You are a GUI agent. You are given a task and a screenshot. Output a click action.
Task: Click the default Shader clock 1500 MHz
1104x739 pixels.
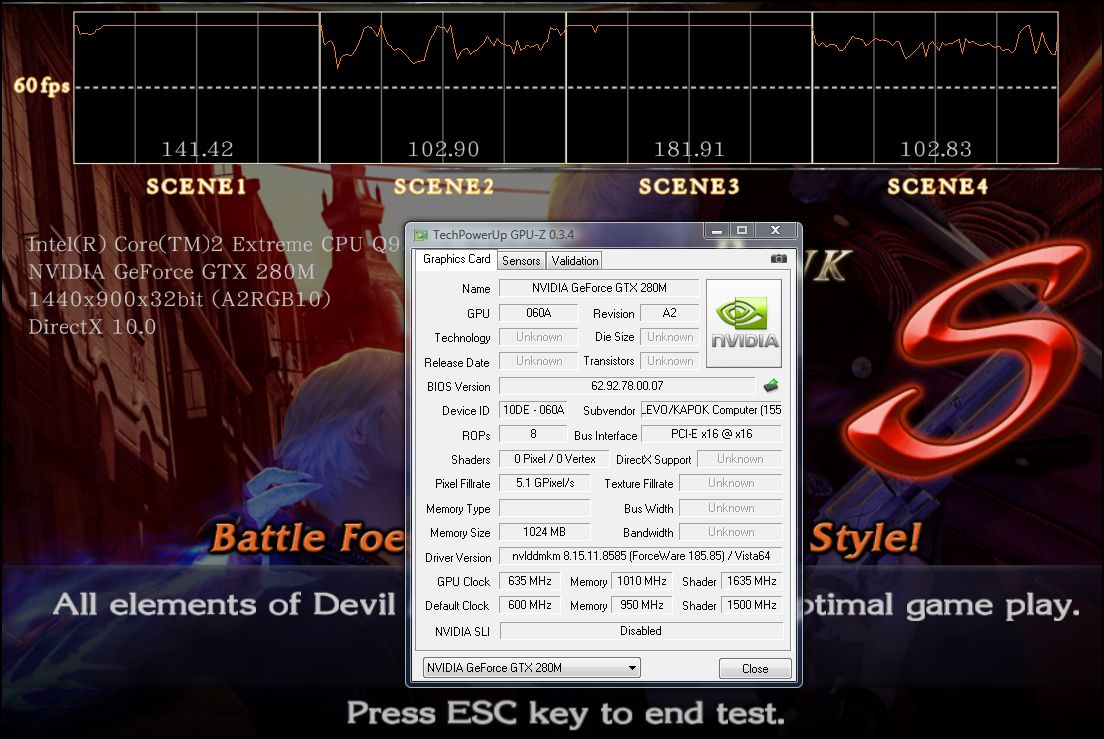(751, 605)
